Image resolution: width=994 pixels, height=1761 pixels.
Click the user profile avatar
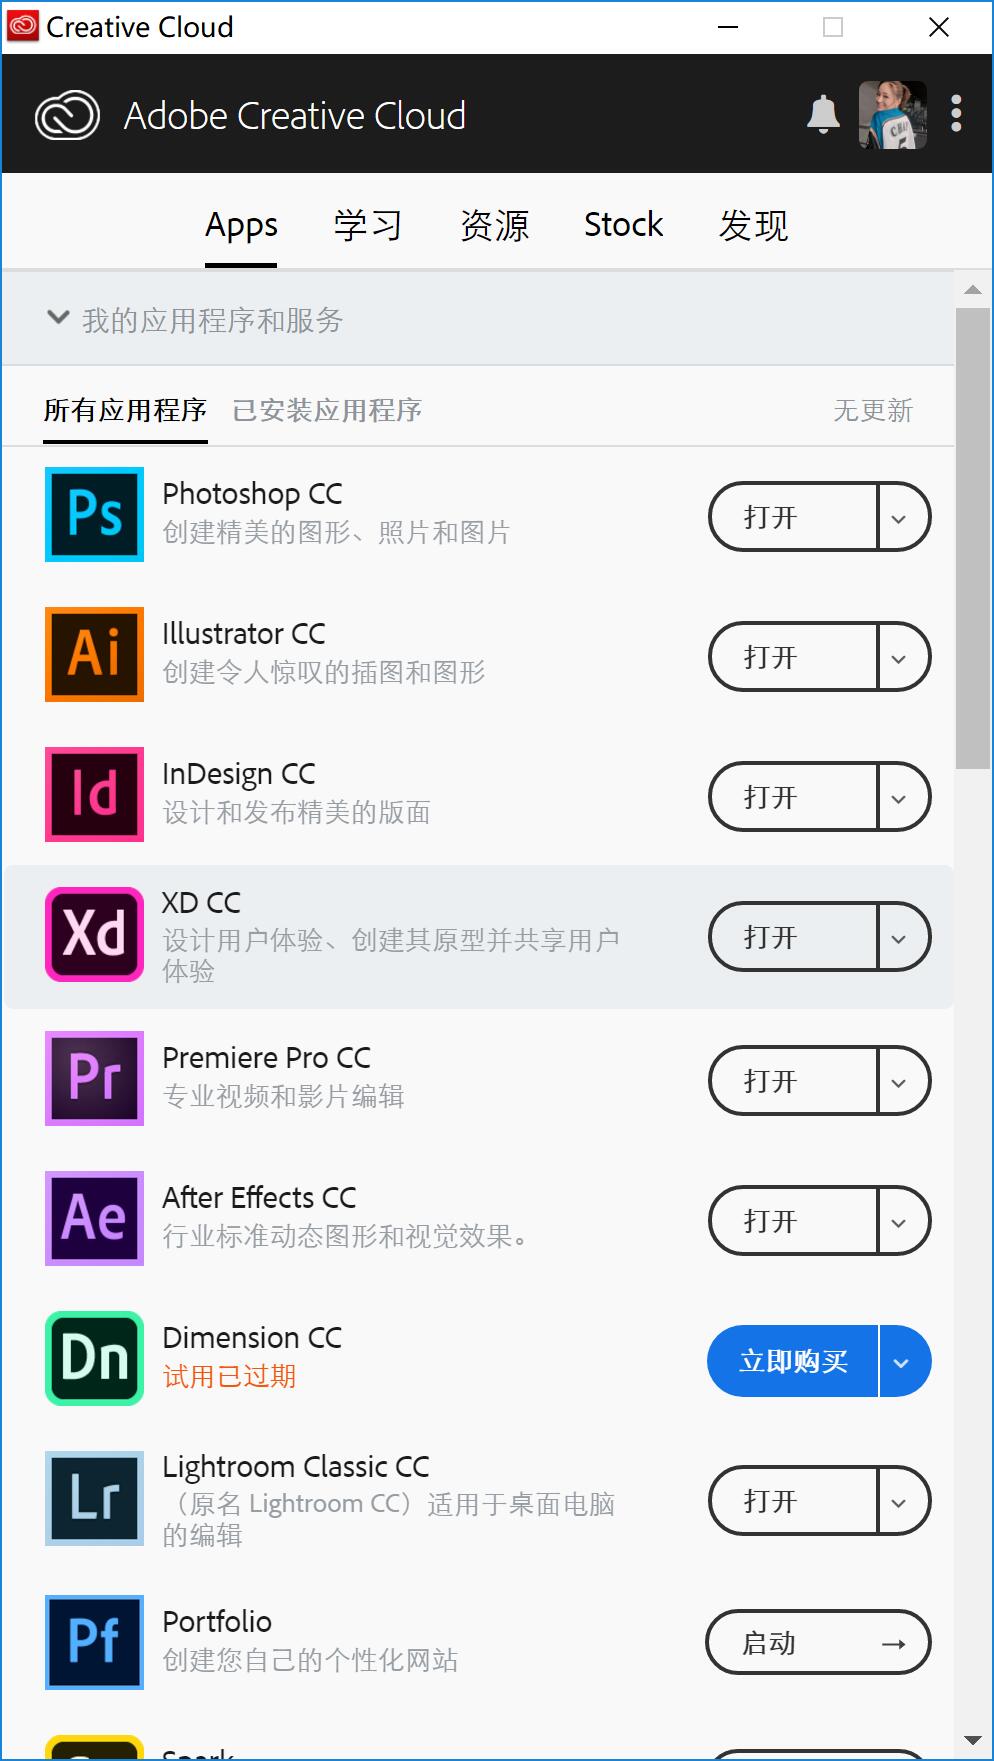892,115
